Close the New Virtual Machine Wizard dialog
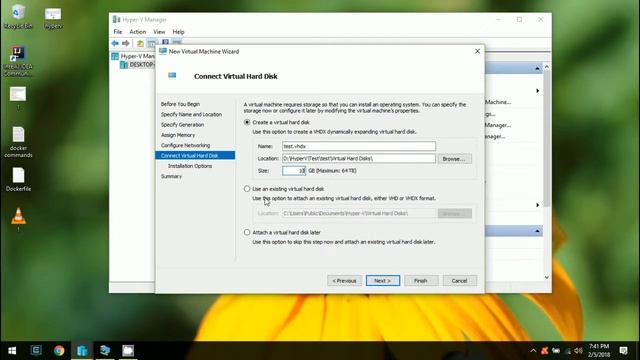 click(x=477, y=51)
